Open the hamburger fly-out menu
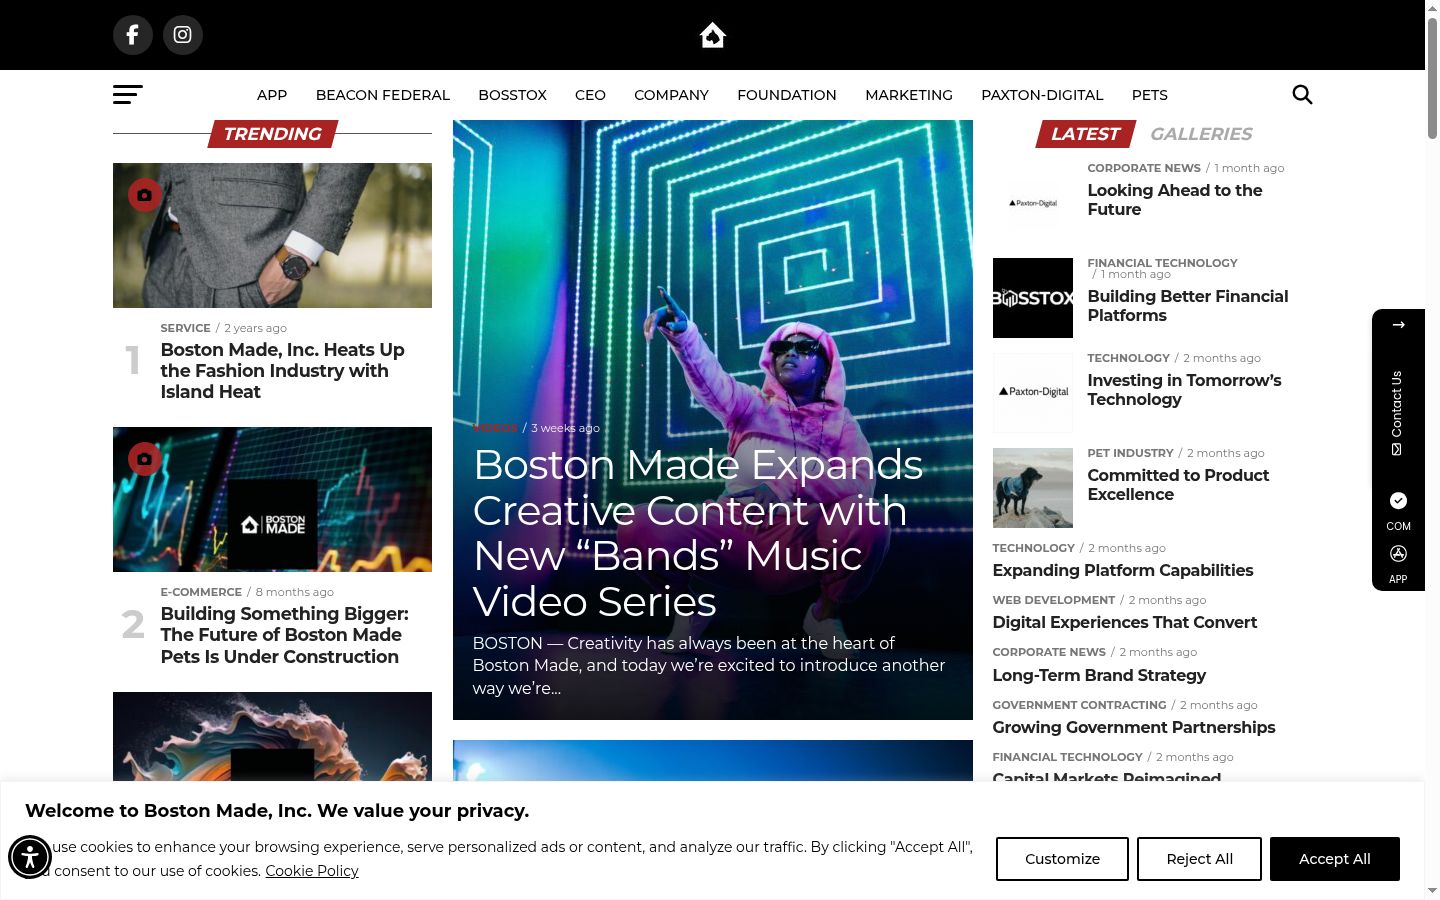1440x900 pixels. pyautogui.click(x=128, y=94)
